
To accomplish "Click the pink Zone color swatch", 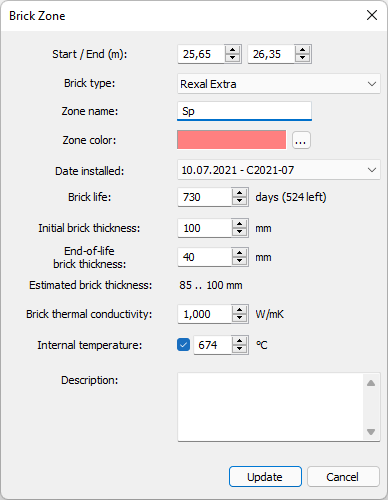I will (x=232, y=140).
